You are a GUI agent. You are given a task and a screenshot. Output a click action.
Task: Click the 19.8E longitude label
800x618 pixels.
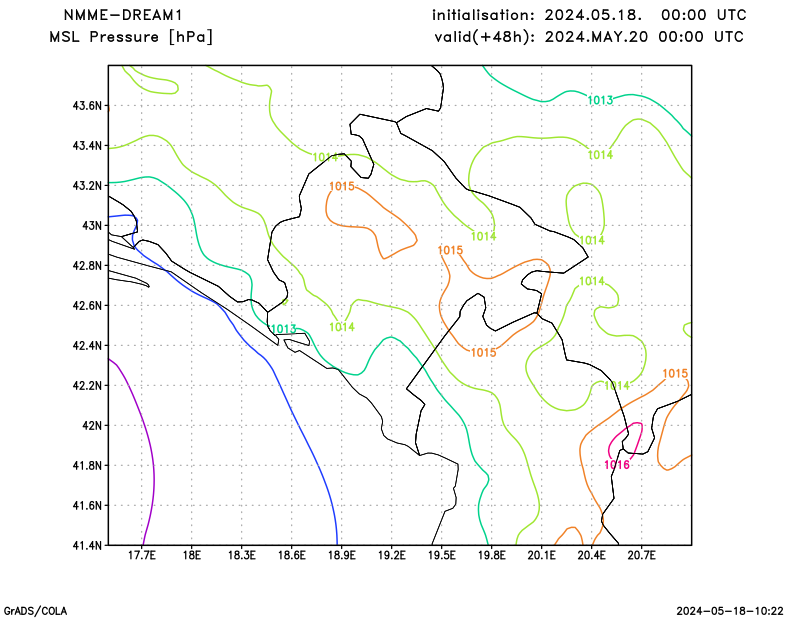491,555
